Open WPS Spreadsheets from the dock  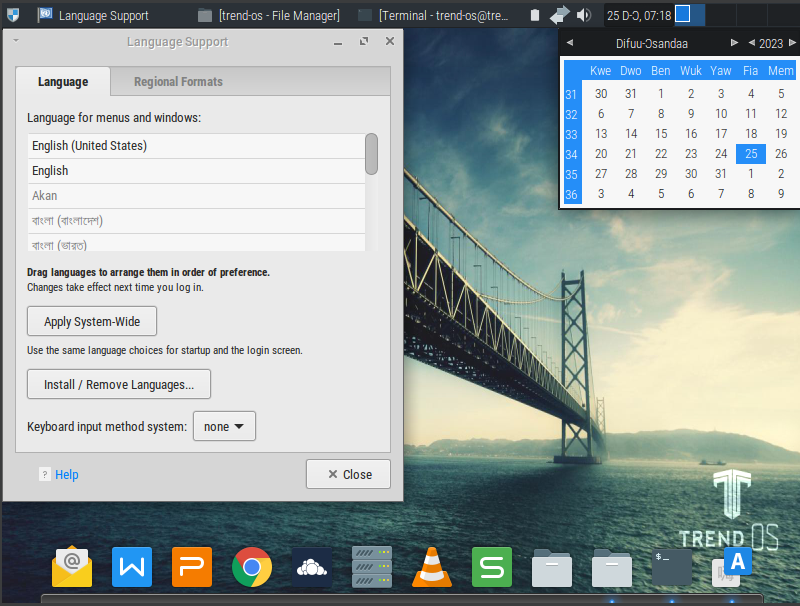[492, 567]
